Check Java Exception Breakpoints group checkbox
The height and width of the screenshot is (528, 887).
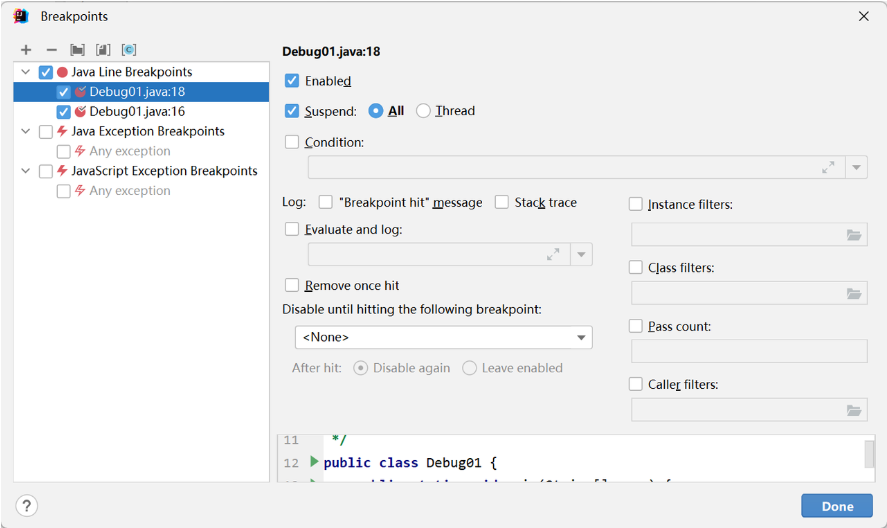click(x=46, y=132)
